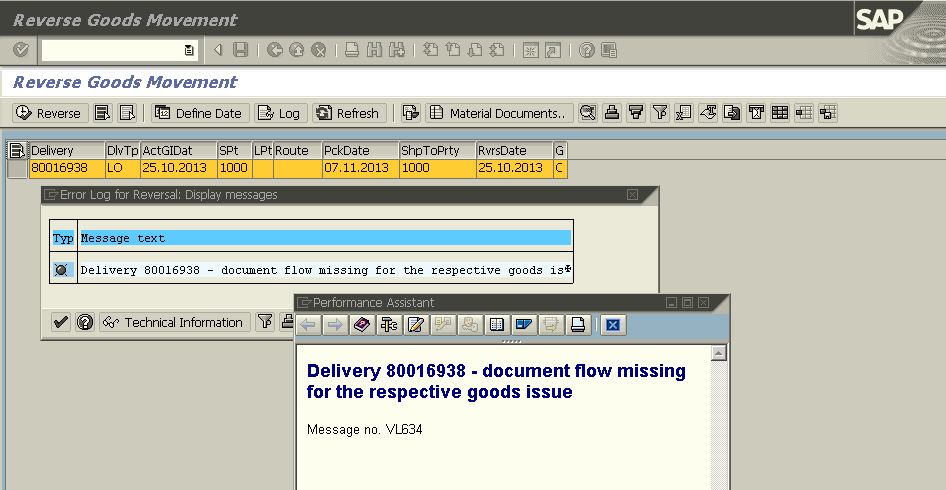The width and height of the screenshot is (946, 490).
Task: Click the error message text row in Error Log
Action: tap(326, 270)
